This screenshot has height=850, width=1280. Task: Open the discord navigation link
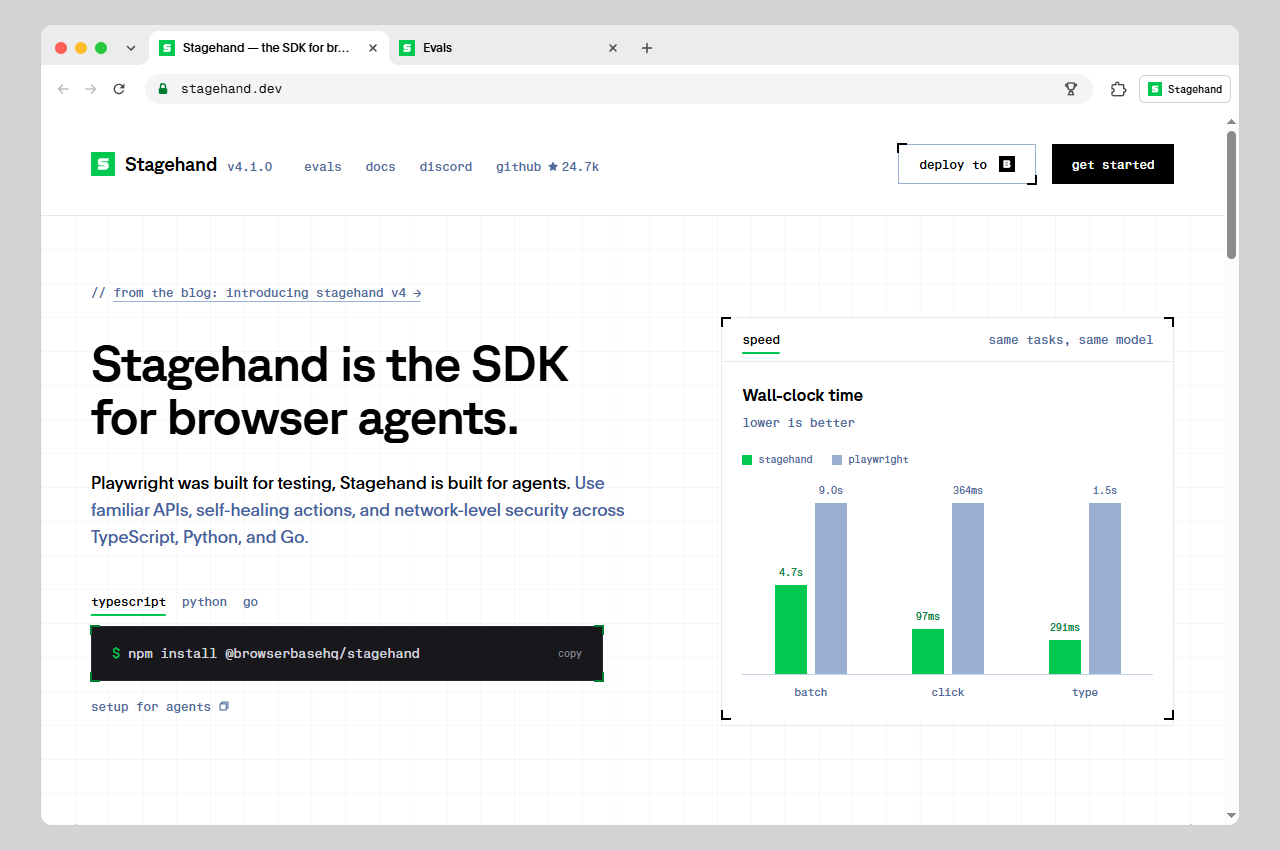446,167
